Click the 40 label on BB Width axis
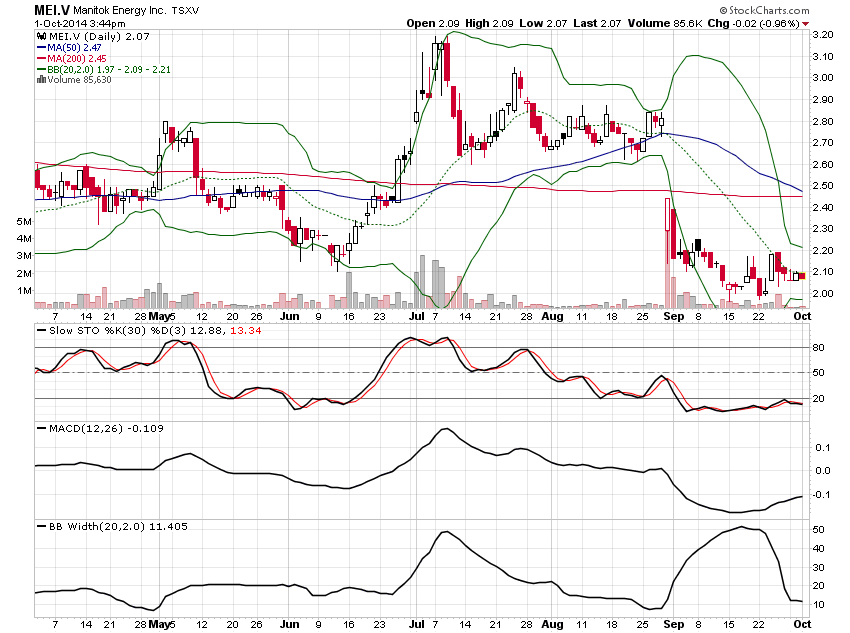 [819, 548]
